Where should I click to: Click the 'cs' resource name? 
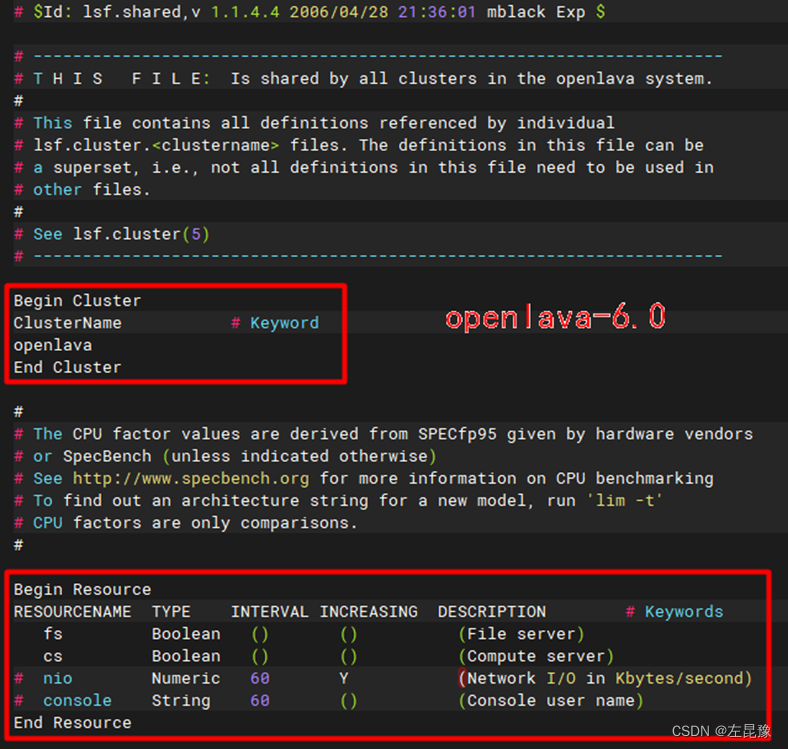pyautogui.click(x=53, y=657)
